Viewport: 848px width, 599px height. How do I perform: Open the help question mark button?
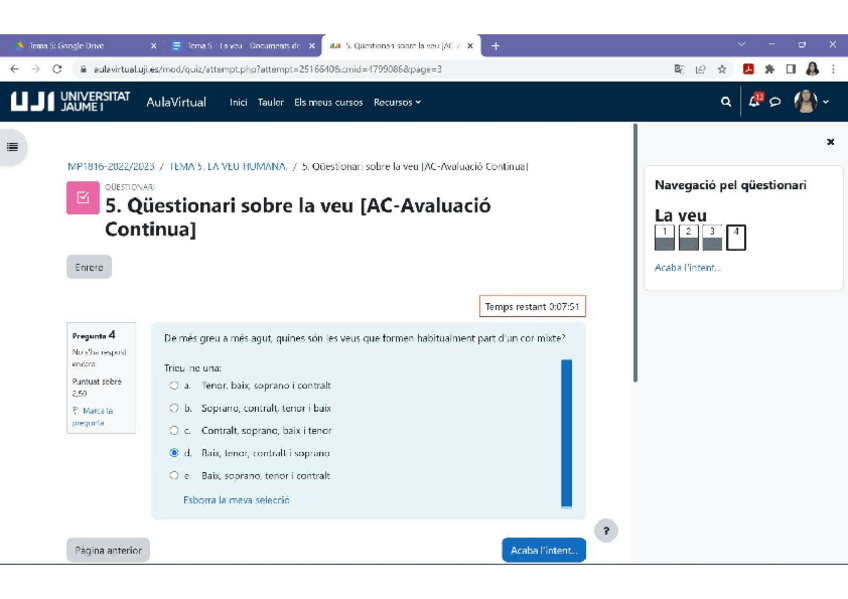[x=606, y=531]
